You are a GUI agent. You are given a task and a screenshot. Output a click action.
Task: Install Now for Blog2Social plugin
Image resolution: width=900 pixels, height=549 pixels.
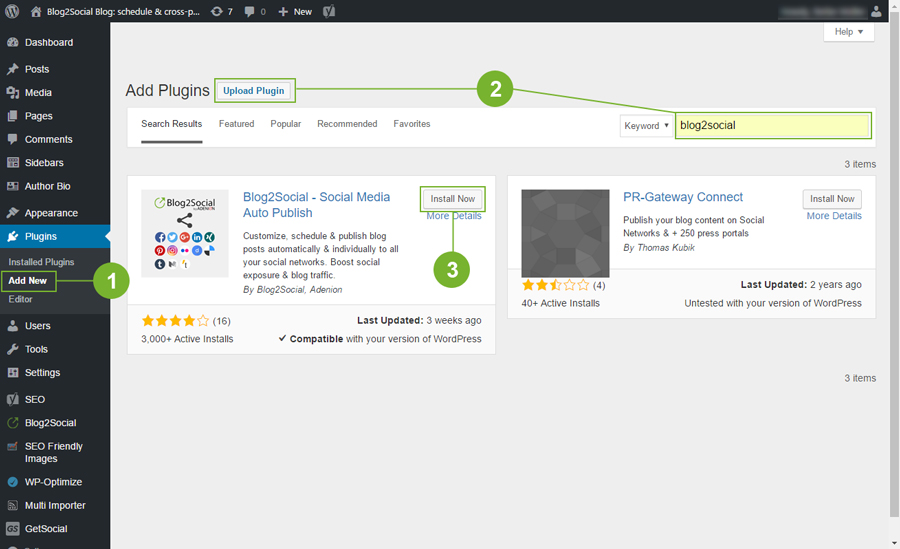[x=453, y=199]
